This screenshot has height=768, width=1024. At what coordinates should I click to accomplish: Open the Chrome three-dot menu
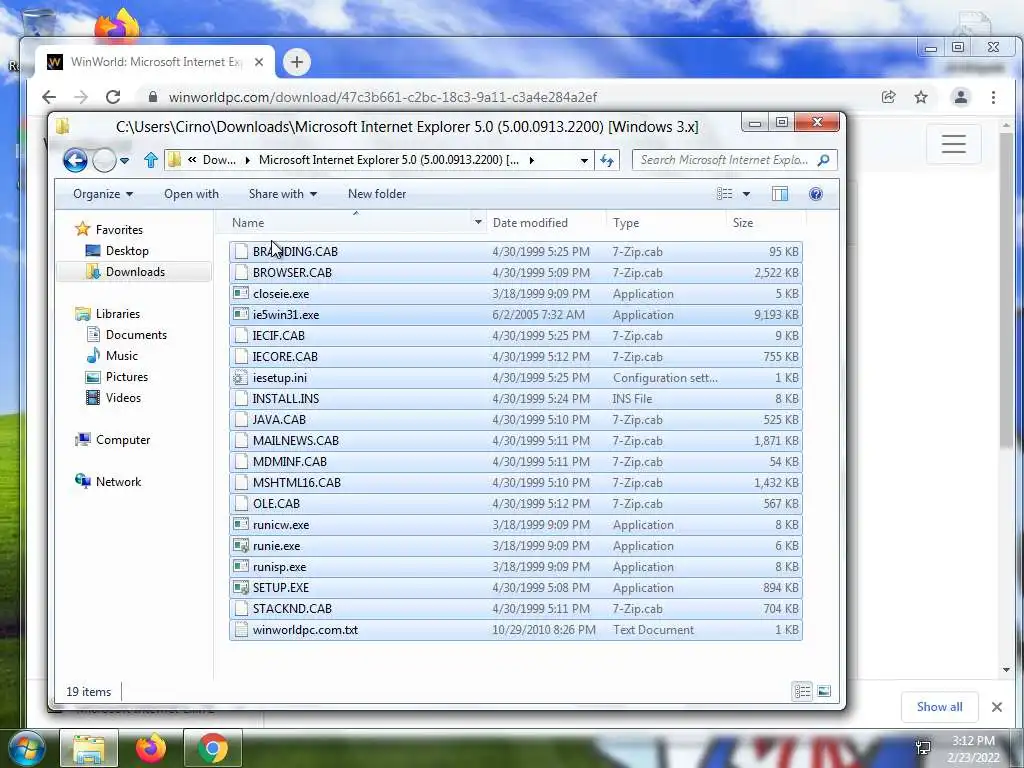tap(993, 97)
